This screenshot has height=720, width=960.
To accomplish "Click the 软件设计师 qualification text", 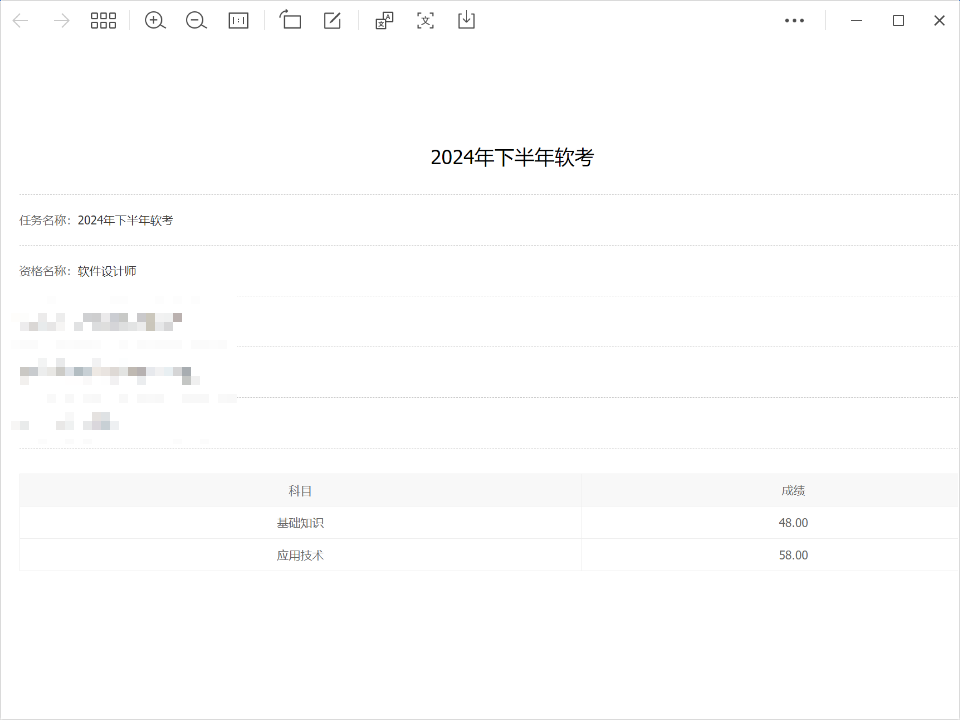I will click(x=107, y=271).
